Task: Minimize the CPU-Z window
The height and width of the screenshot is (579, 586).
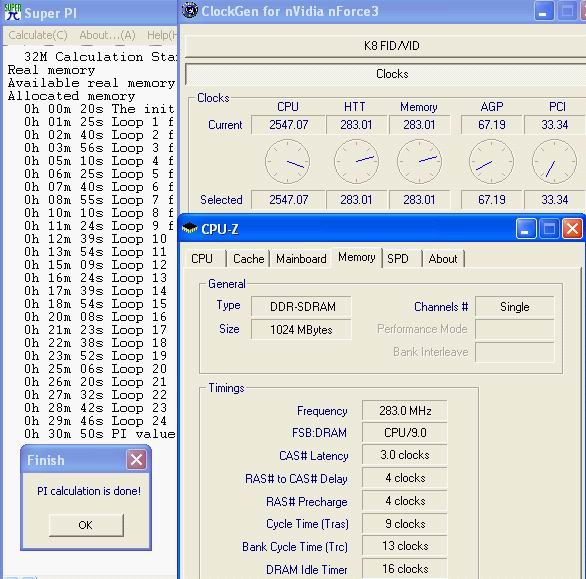Action: pos(525,228)
